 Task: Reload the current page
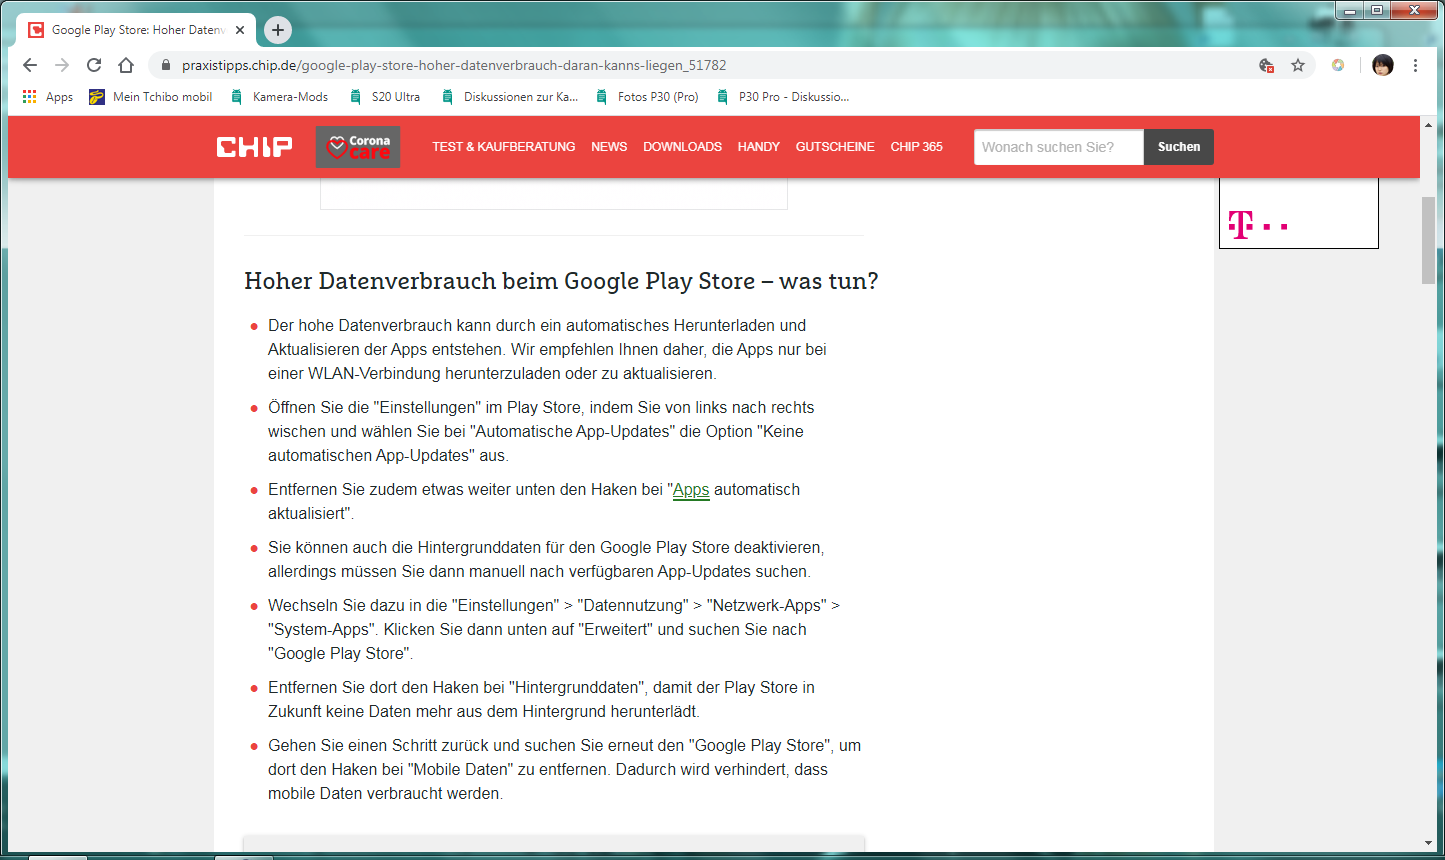[94, 65]
